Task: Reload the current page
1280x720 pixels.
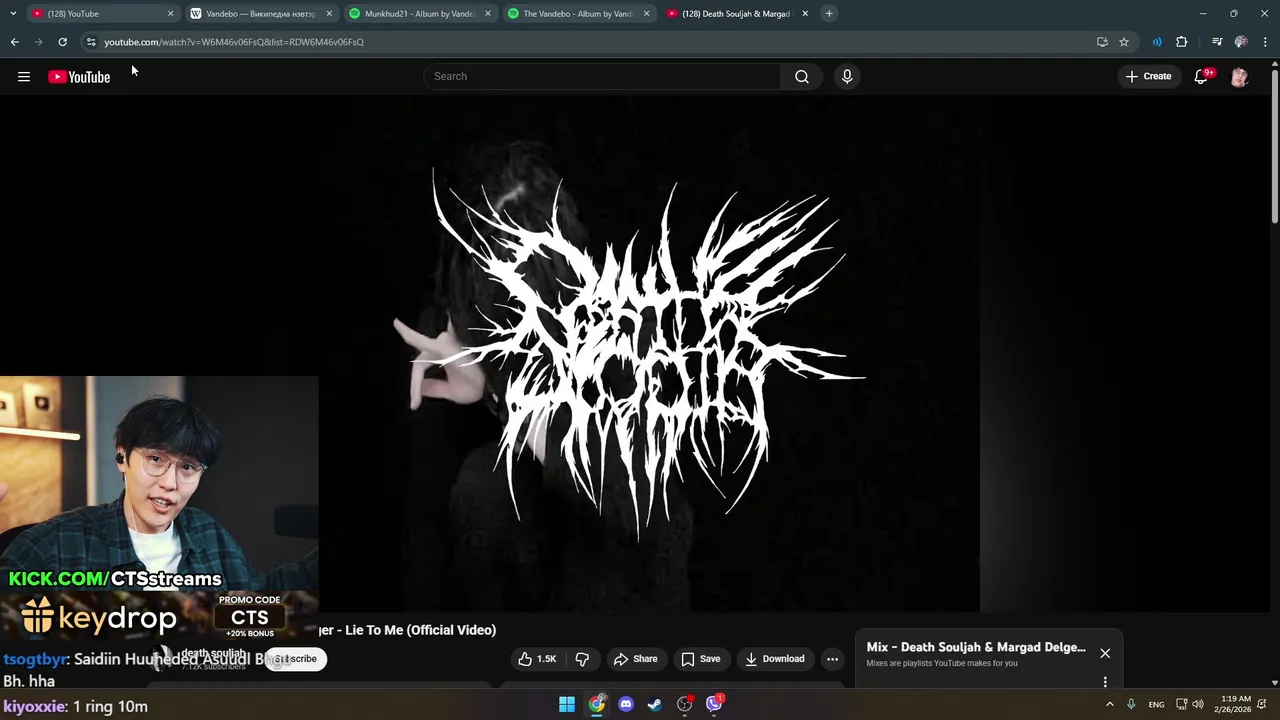Action: point(62,42)
